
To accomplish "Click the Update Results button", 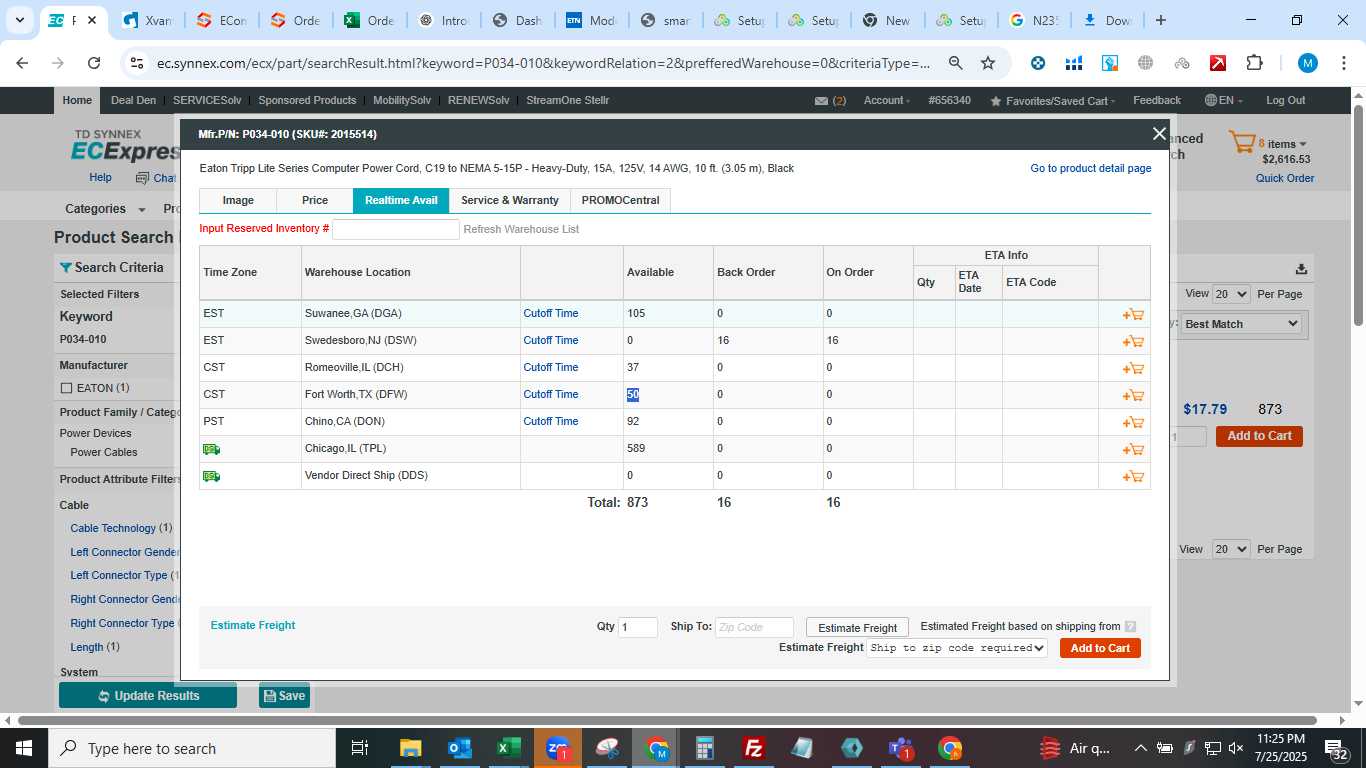I will (x=148, y=696).
